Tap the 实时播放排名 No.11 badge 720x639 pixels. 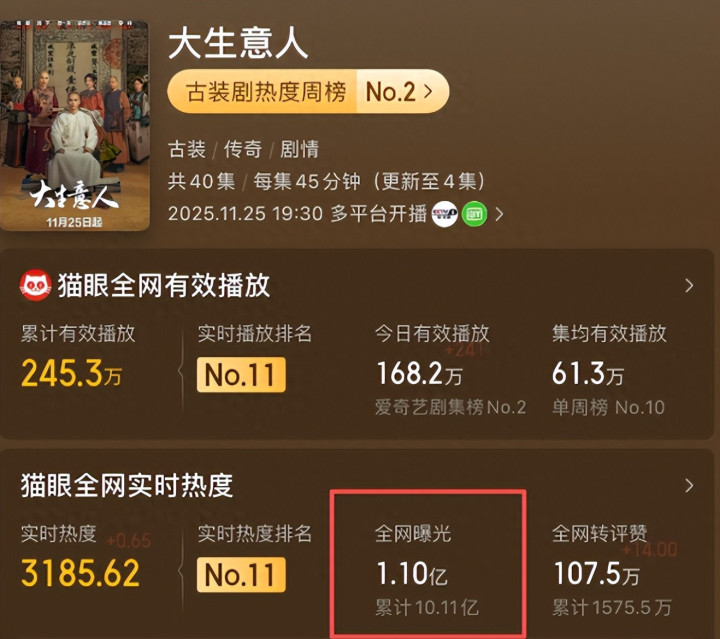click(241, 375)
